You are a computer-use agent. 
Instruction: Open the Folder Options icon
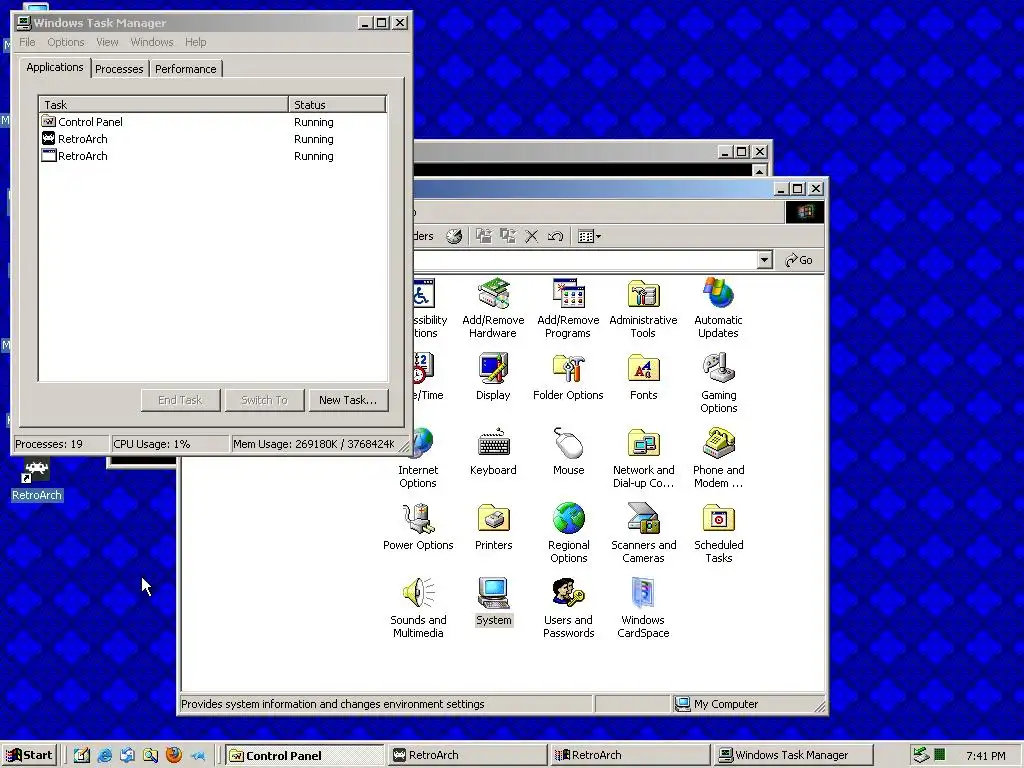click(568, 377)
